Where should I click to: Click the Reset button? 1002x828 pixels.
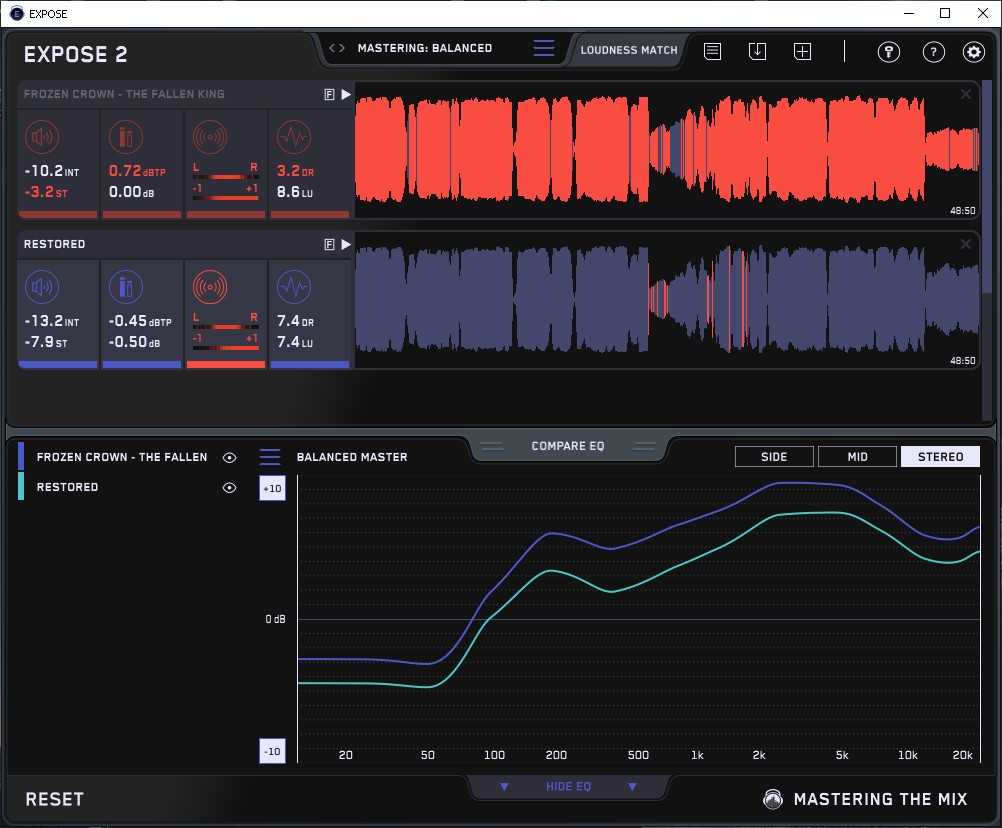click(x=55, y=799)
